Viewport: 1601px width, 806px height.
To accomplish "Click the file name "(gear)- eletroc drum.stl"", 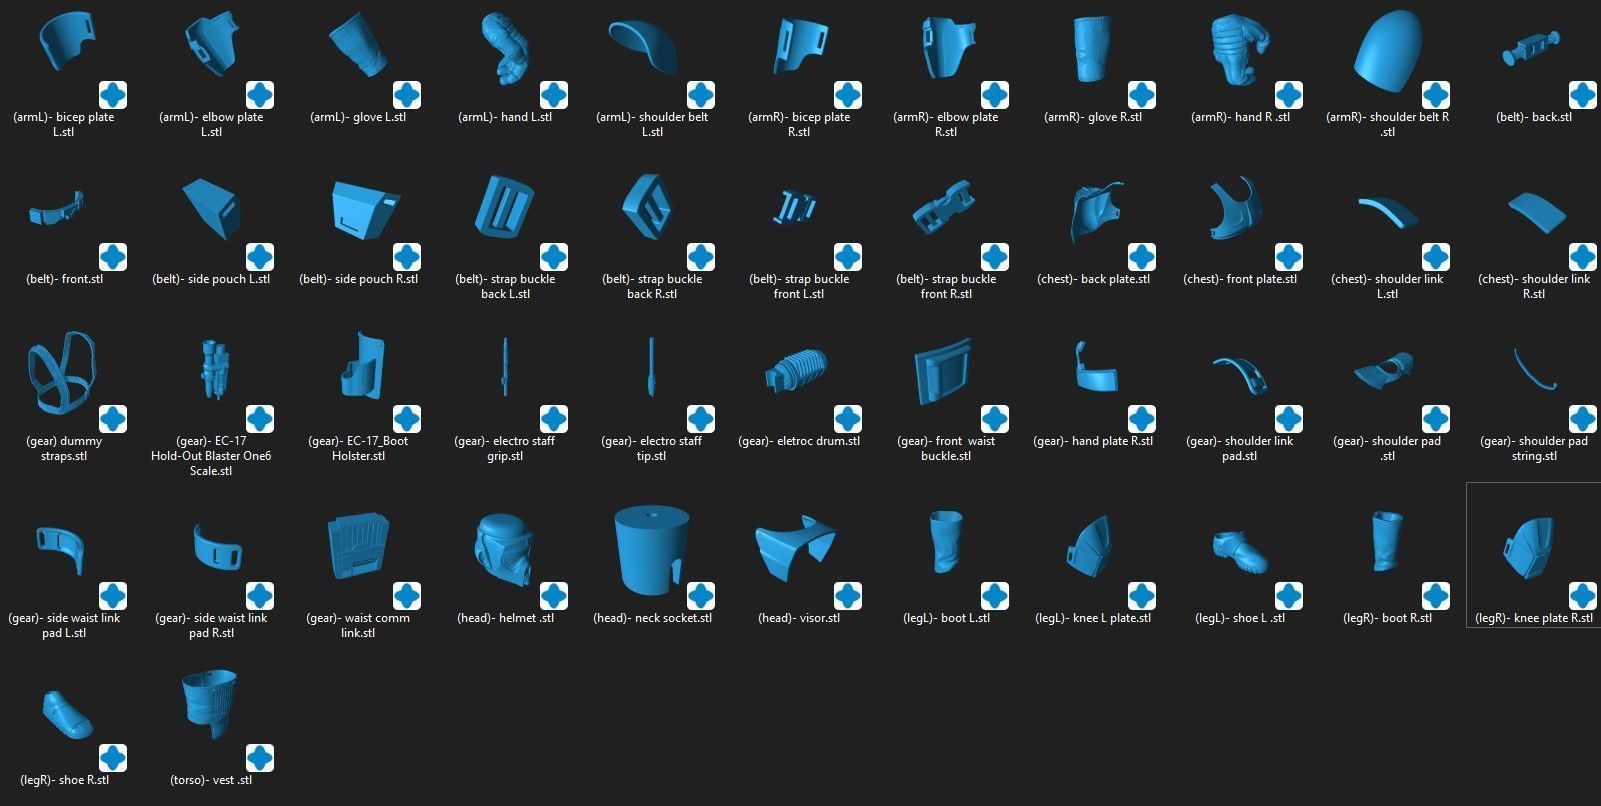I will coord(799,441).
